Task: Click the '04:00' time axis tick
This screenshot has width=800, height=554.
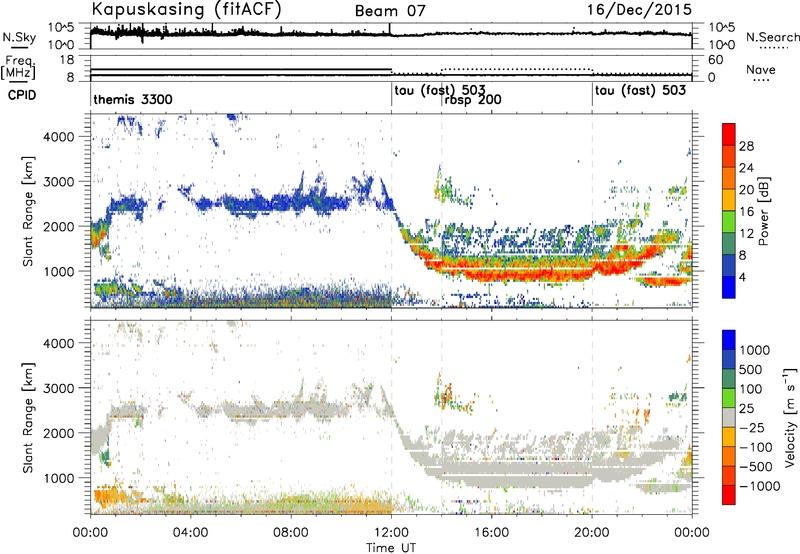Action: [190, 533]
